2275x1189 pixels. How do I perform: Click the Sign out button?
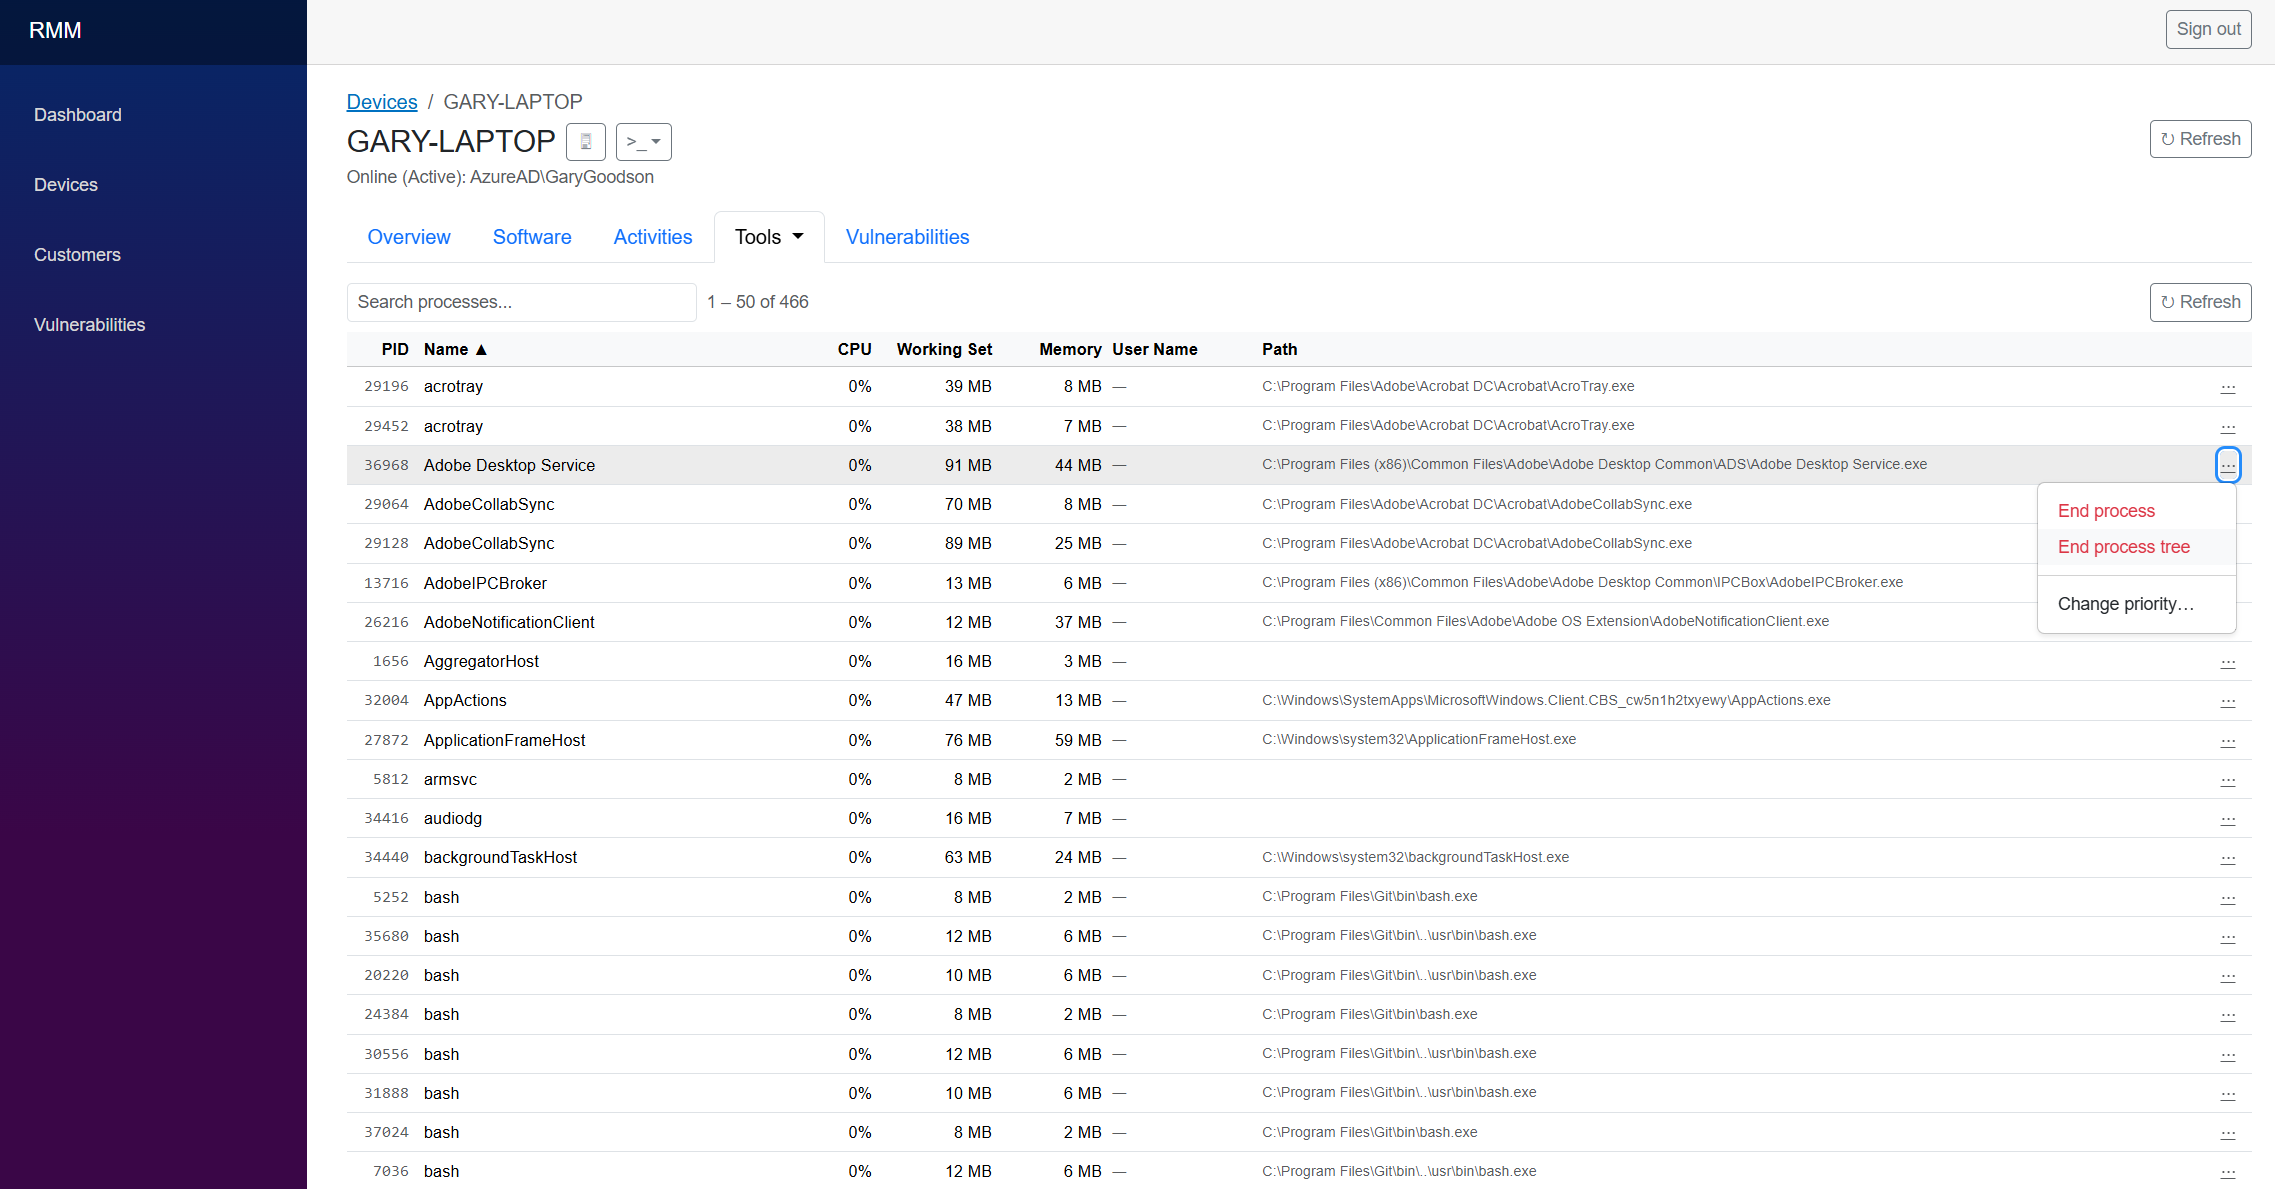coord(2208,29)
